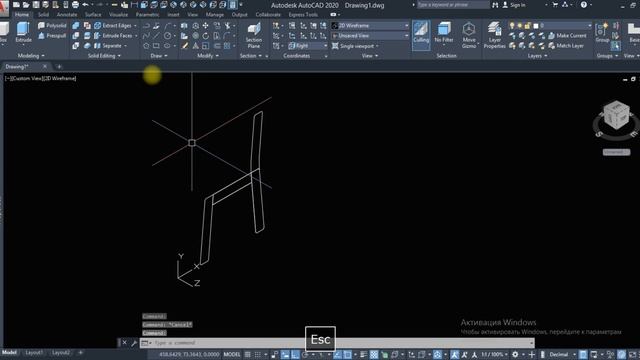Screen dimensions: 640x360
Task: Toggle MODEL space button in status bar
Action: click(232, 354)
